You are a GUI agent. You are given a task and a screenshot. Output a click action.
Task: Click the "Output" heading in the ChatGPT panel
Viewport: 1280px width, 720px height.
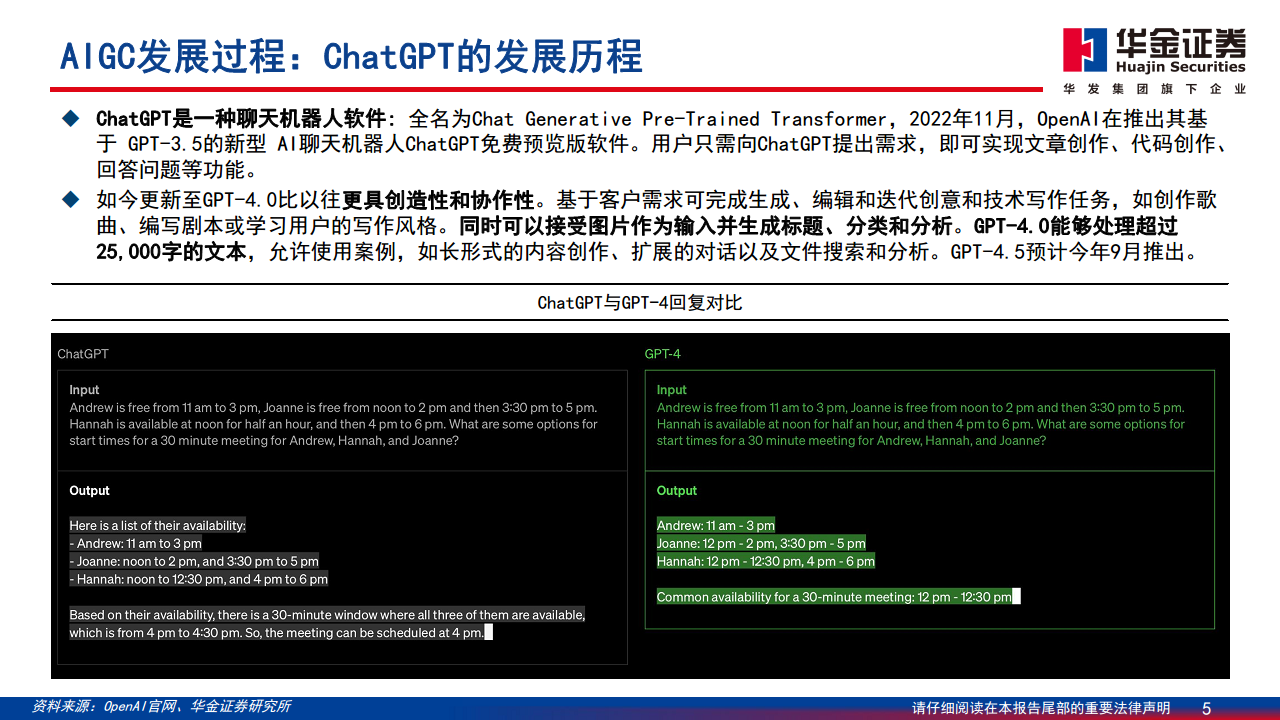tap(89, 491)
